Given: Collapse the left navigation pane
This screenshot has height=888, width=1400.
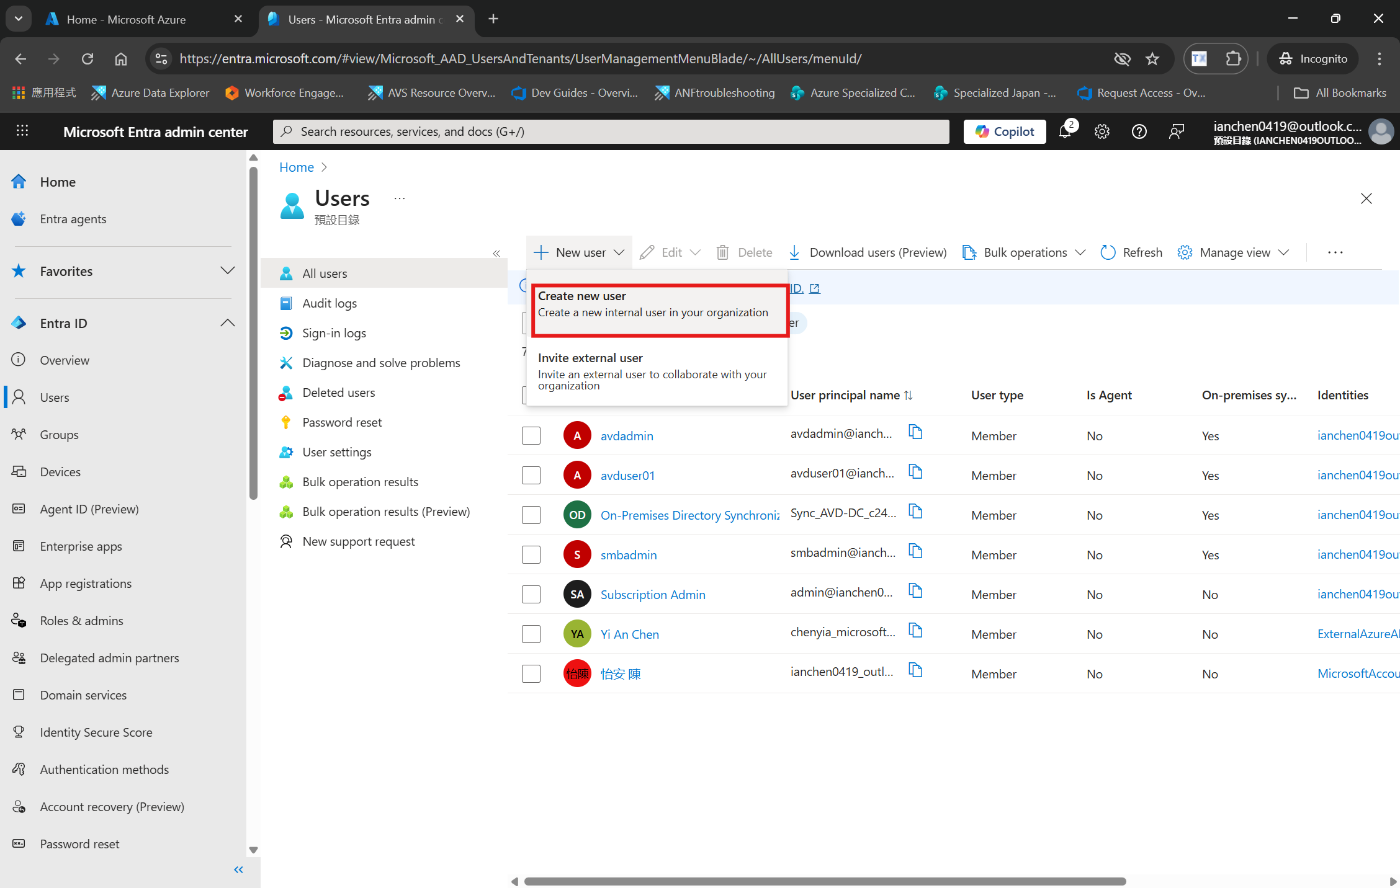Looking at the screenshot, I should pyautogui.click(x=238, y=870).
